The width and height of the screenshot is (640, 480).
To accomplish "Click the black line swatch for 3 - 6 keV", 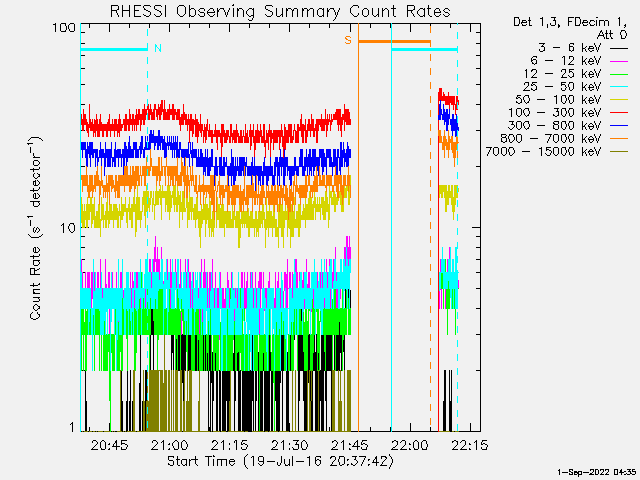I will coord(619,49).
